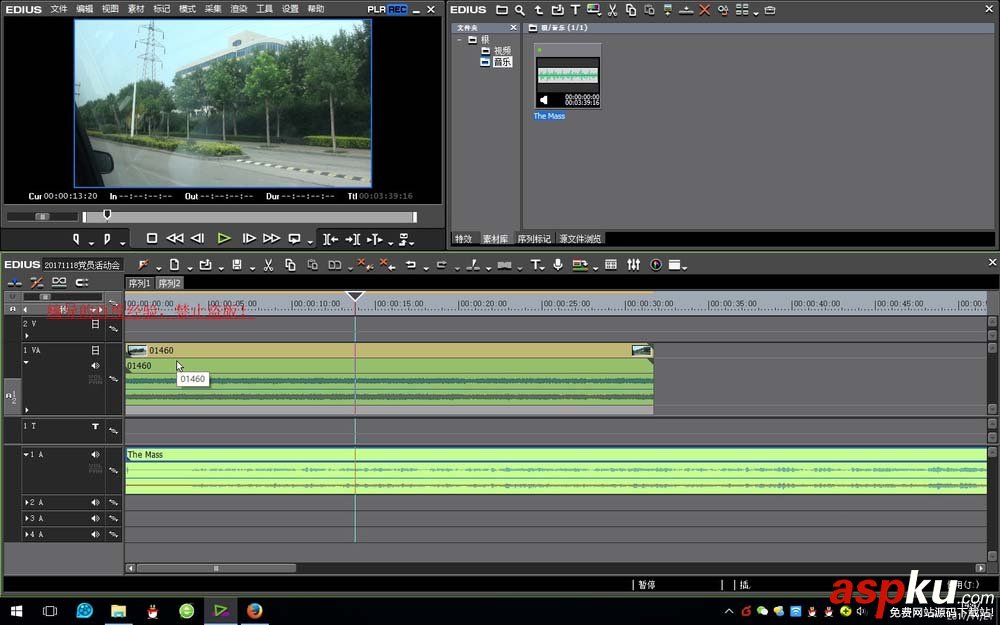
Task: Click the Rewind button in the player
Action: pos(175,239)
